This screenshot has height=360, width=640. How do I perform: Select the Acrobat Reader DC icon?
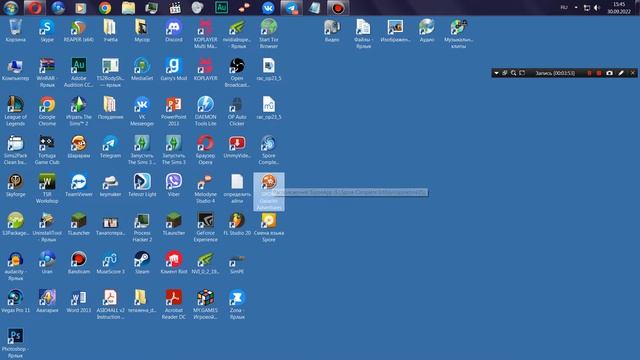[x=174, y=305]
